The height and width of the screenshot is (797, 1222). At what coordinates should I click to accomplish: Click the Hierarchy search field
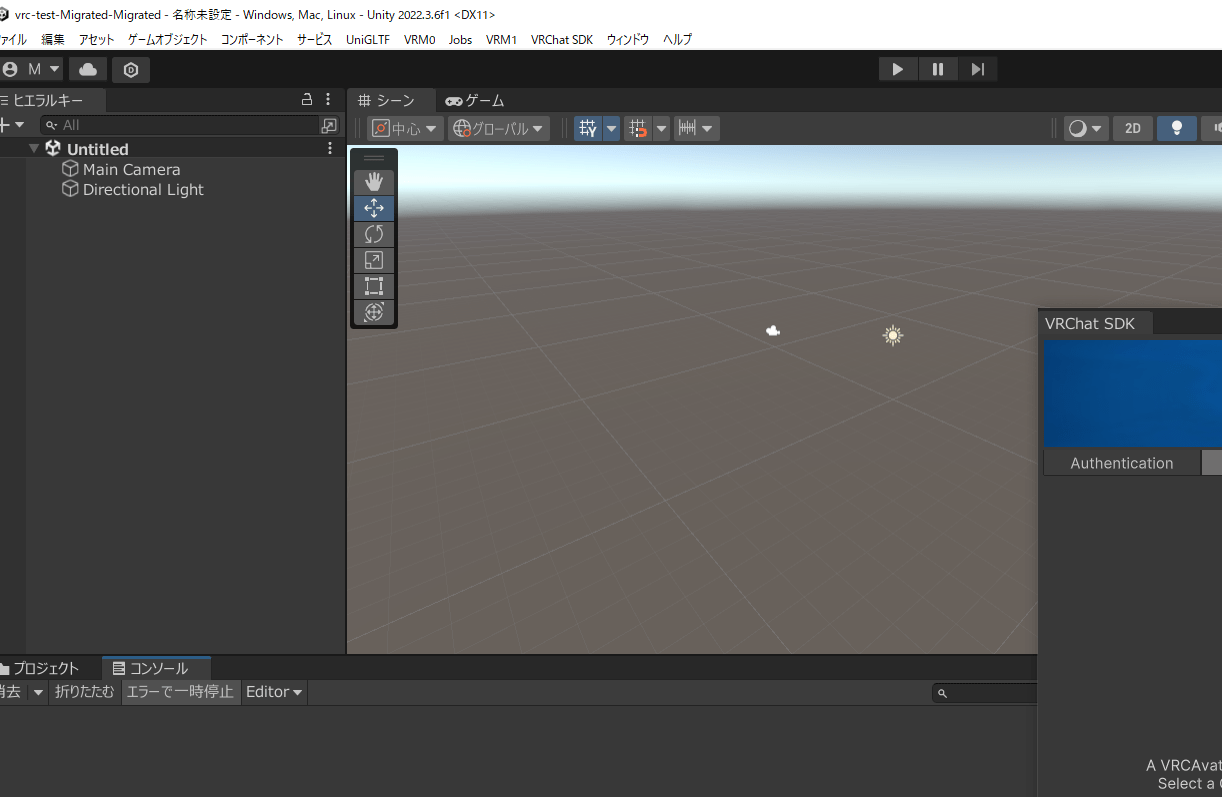(x=180, y=125)
